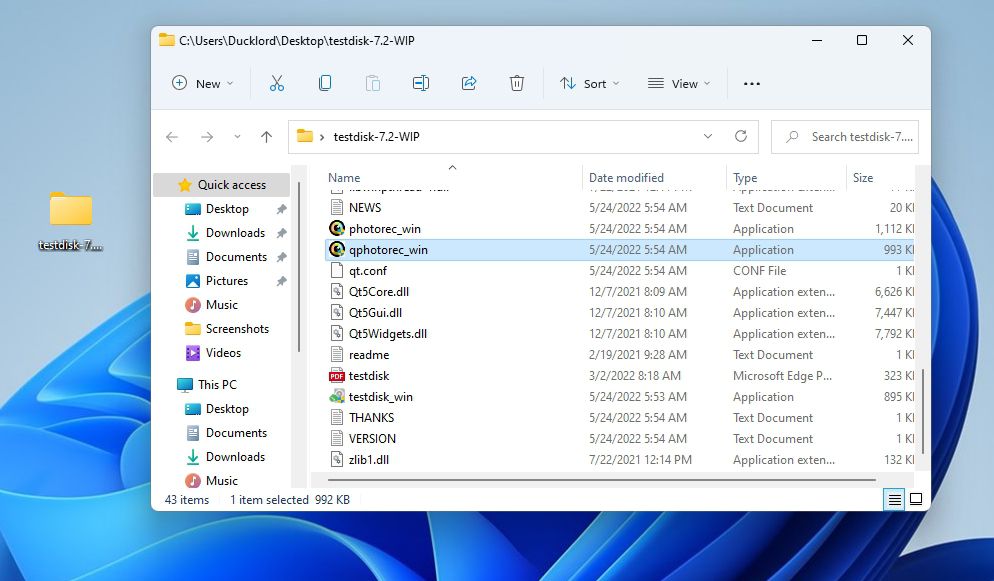Sort by Size column header
Viewport: 994px width, 581px height.
click(x=863, y=178)
